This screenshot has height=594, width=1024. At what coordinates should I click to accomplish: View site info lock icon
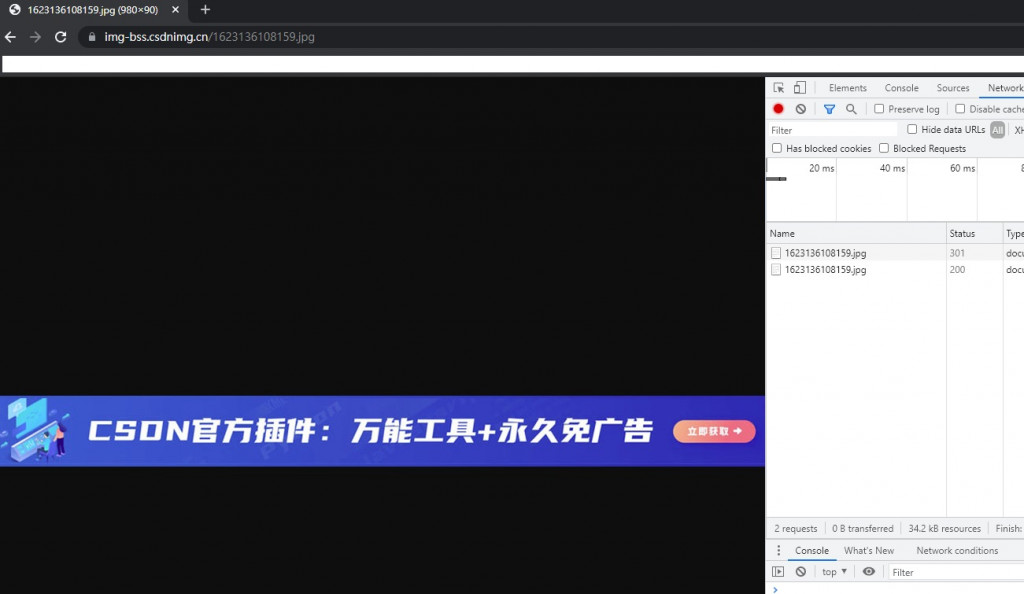pos(92,37)
